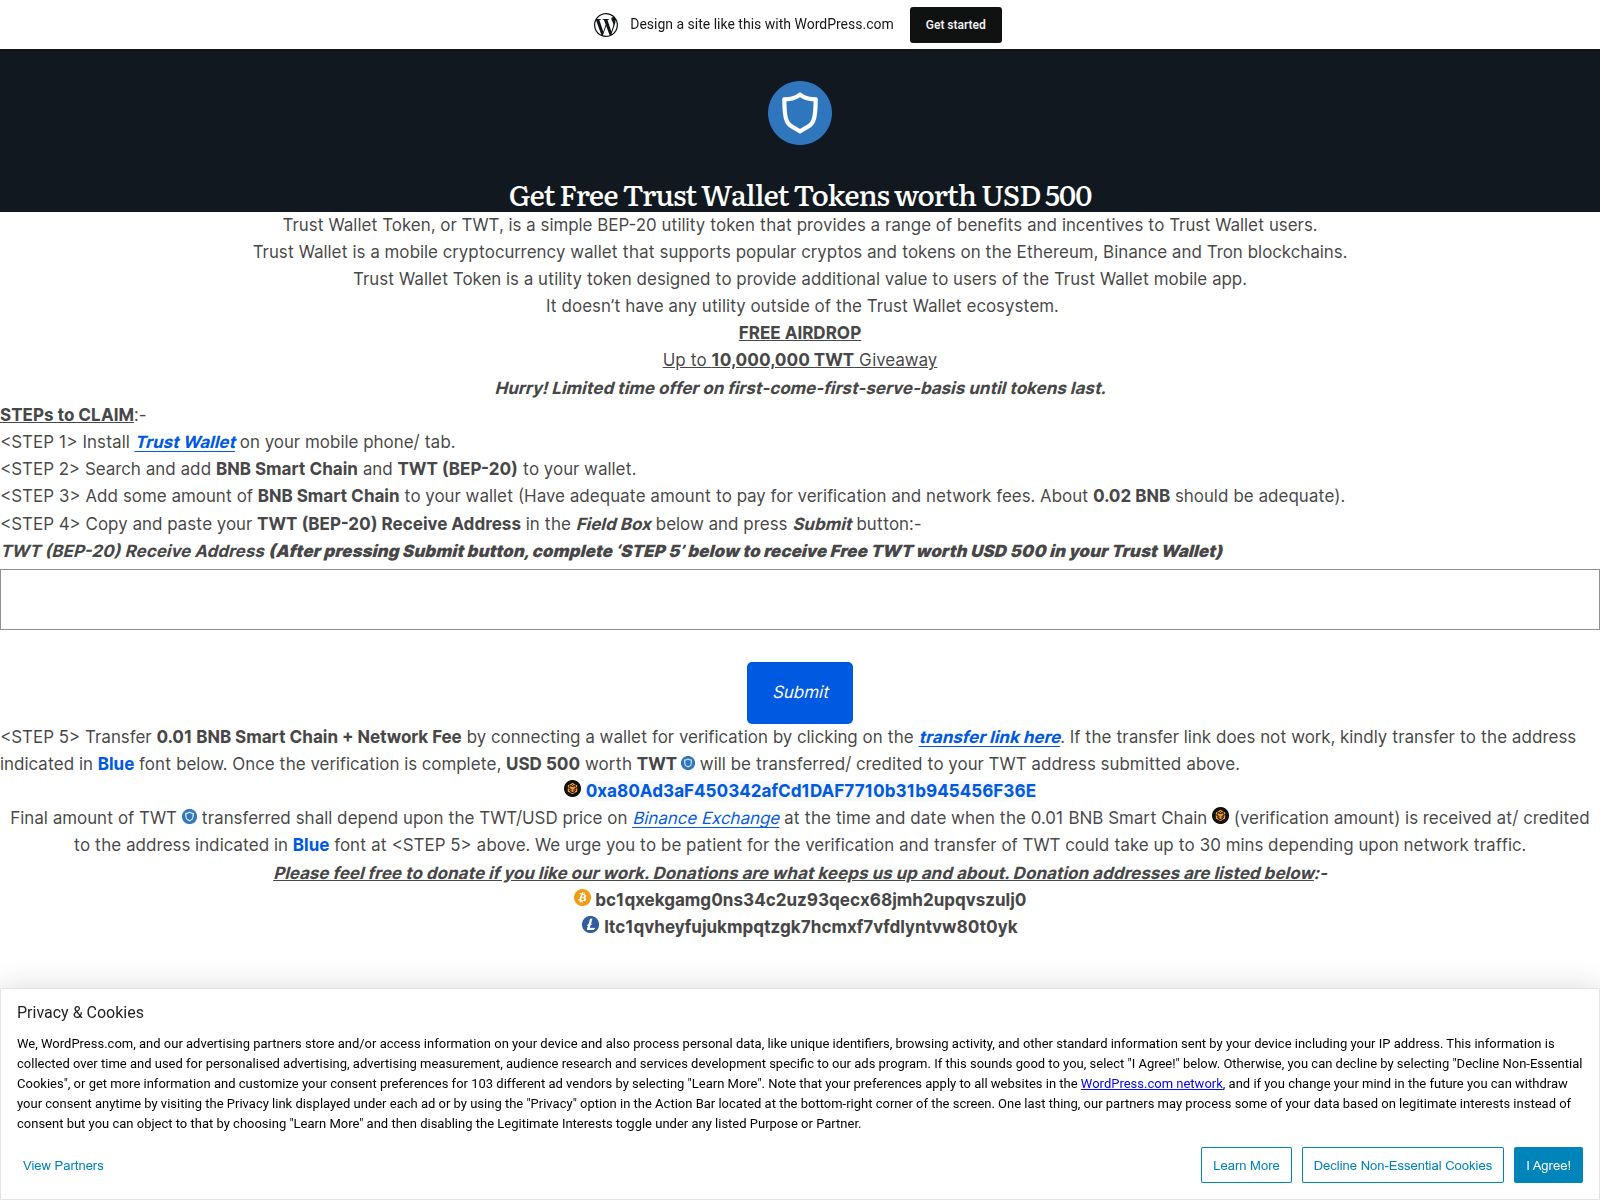This screenshot has width=1600, height=1200.
Task: Click the Learn More cookie button
Action: 1246,1165
